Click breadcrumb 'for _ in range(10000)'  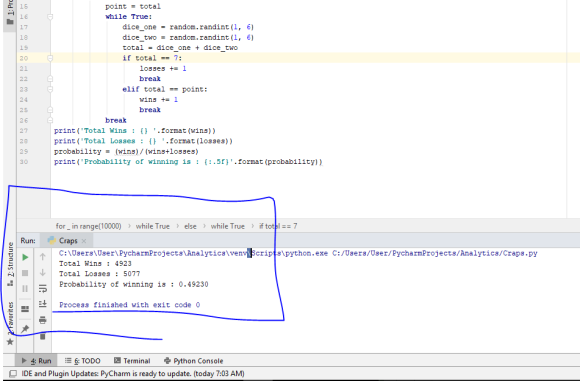click(x=88, y=226)
